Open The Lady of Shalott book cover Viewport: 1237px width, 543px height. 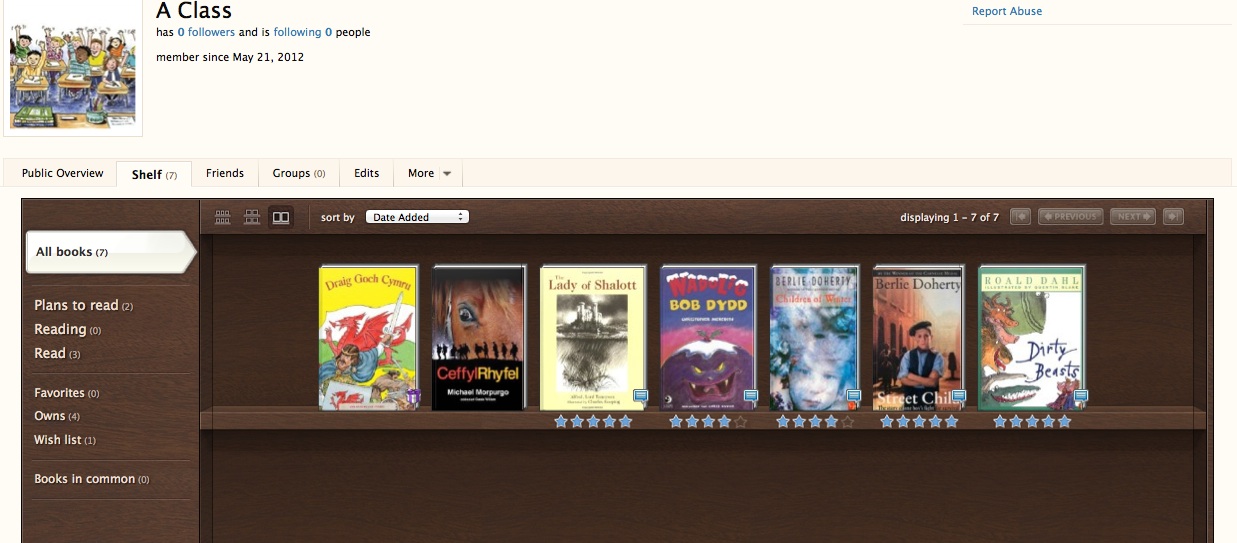click(593, 338)
